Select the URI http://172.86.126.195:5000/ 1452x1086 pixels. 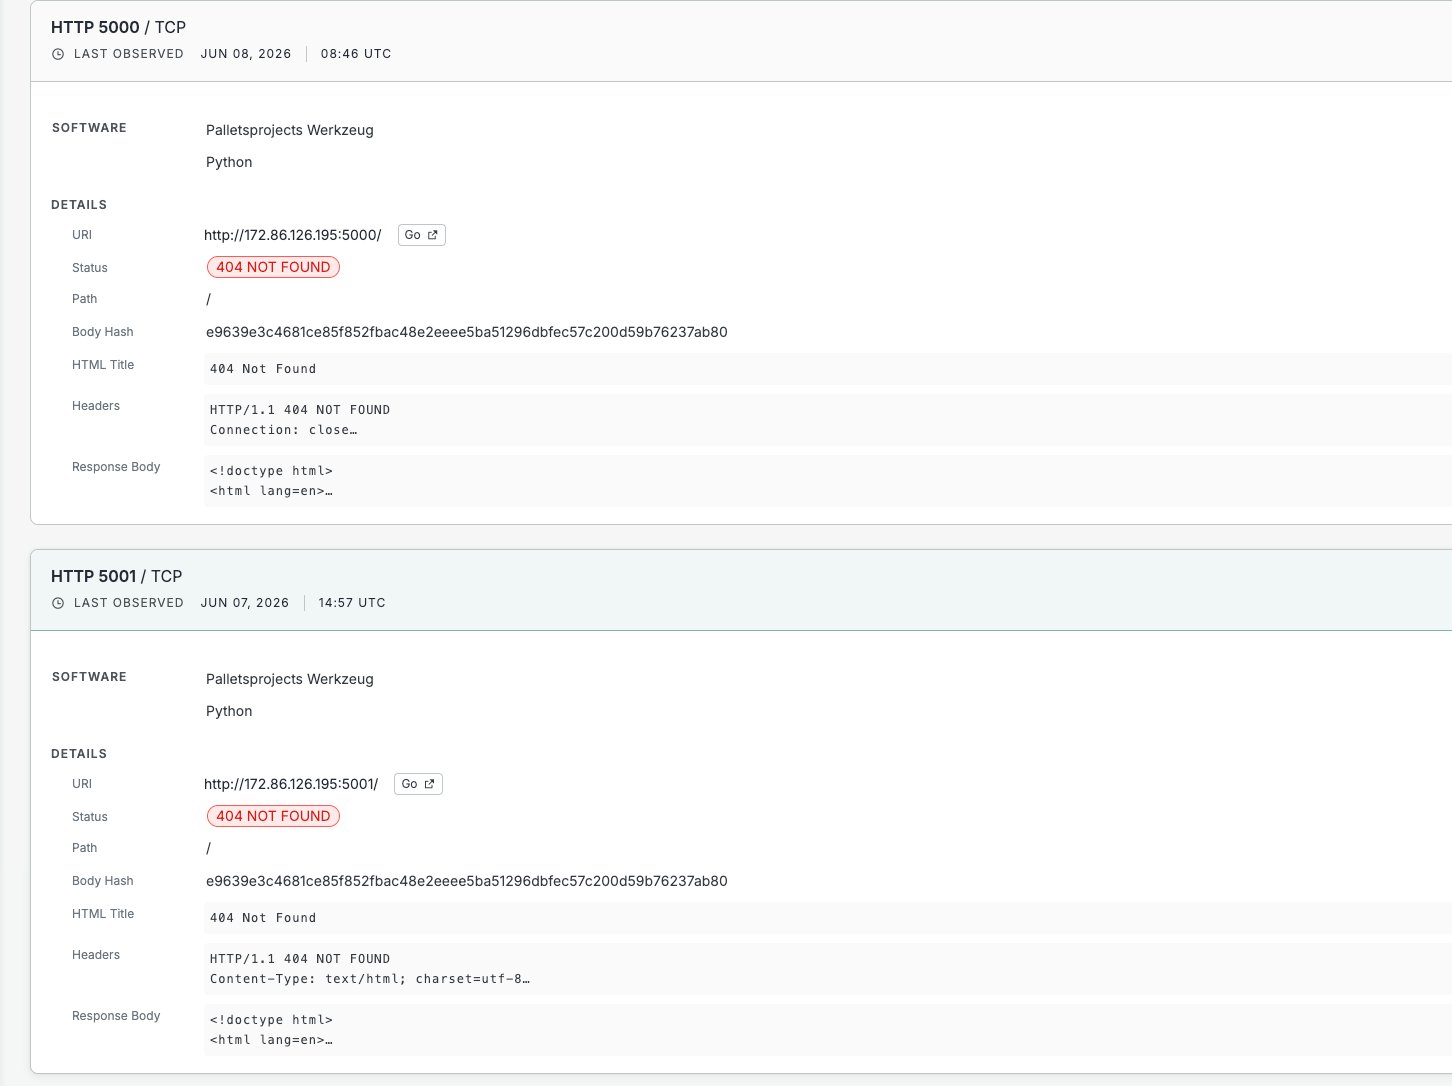tap(292, 235)
